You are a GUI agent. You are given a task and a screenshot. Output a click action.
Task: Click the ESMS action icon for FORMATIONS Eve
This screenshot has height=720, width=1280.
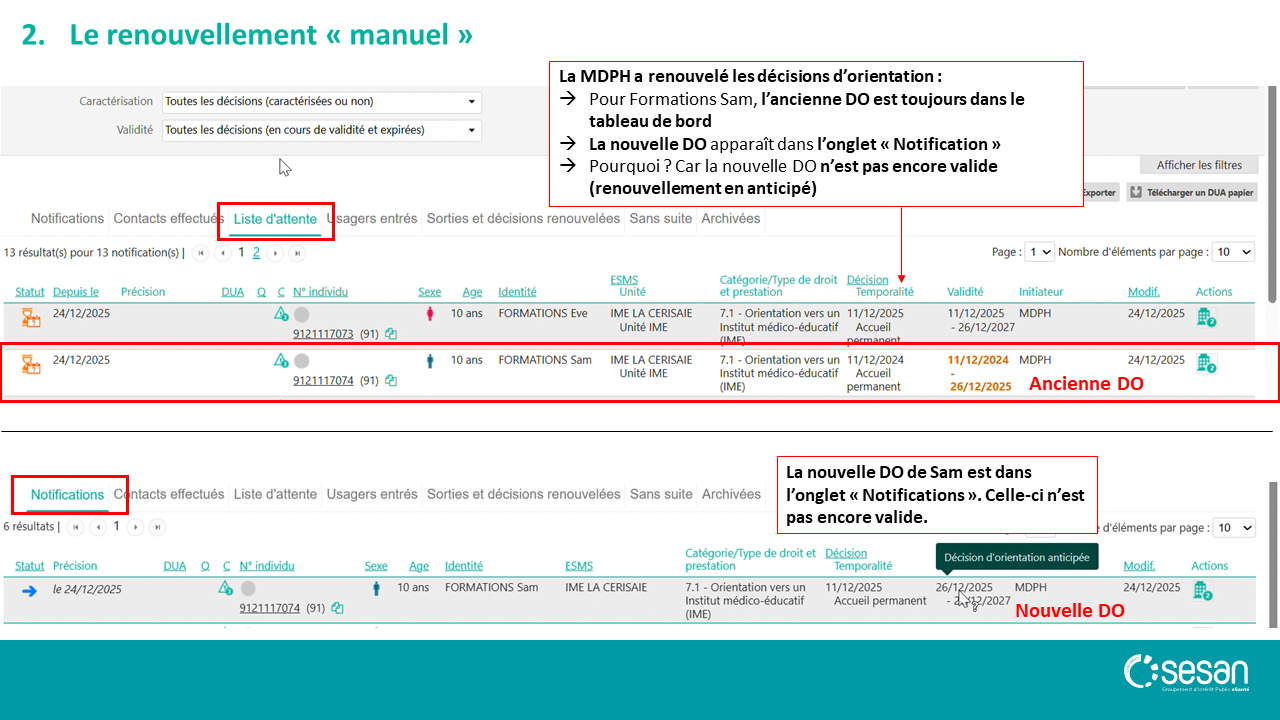[x=1205, y=317]
